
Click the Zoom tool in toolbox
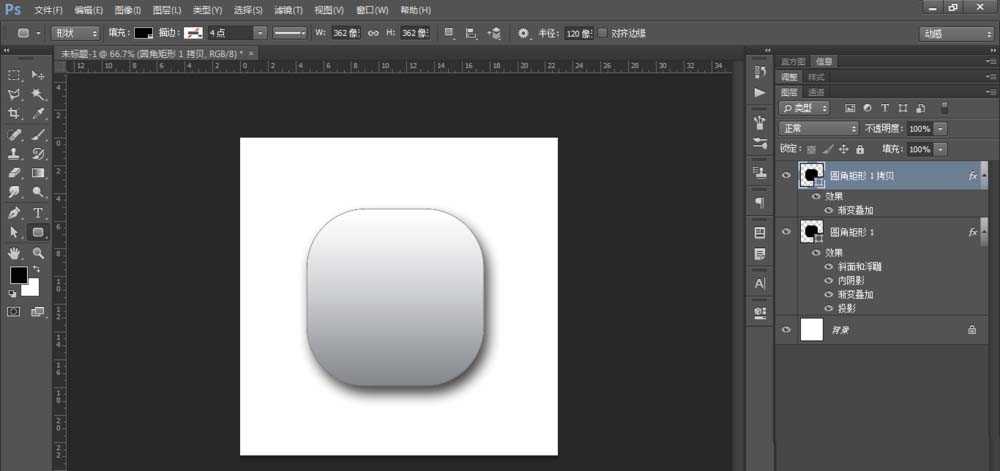pyautogui.click(x=38, y=253)
